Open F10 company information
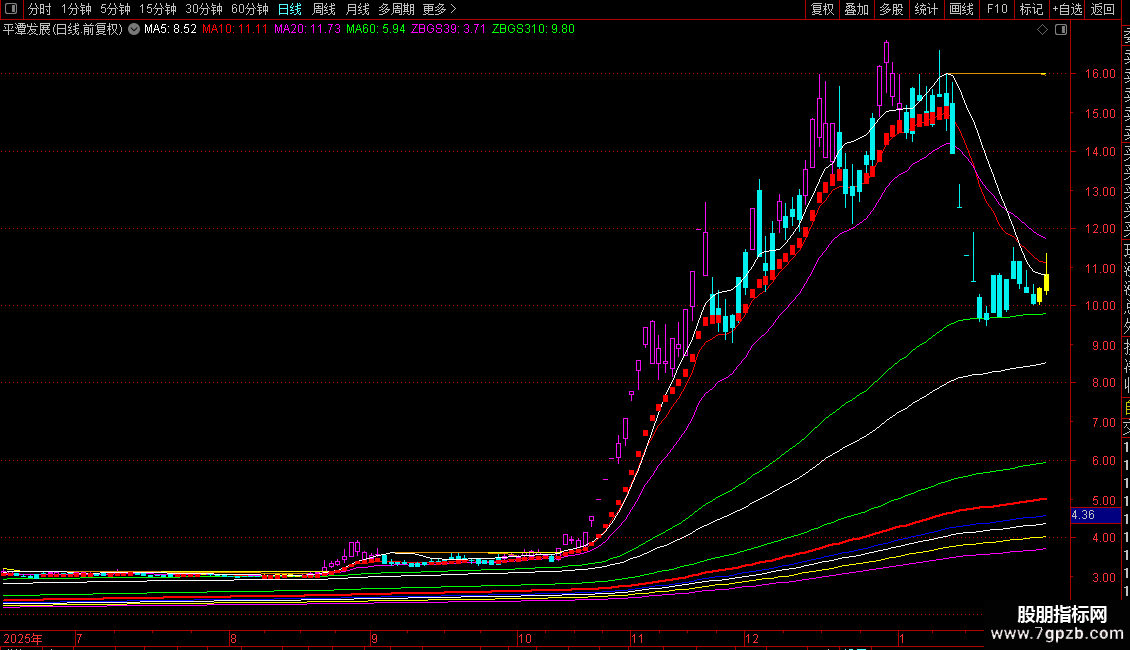1130x650 pixels. pyautogui.click(x=997, y=10)
